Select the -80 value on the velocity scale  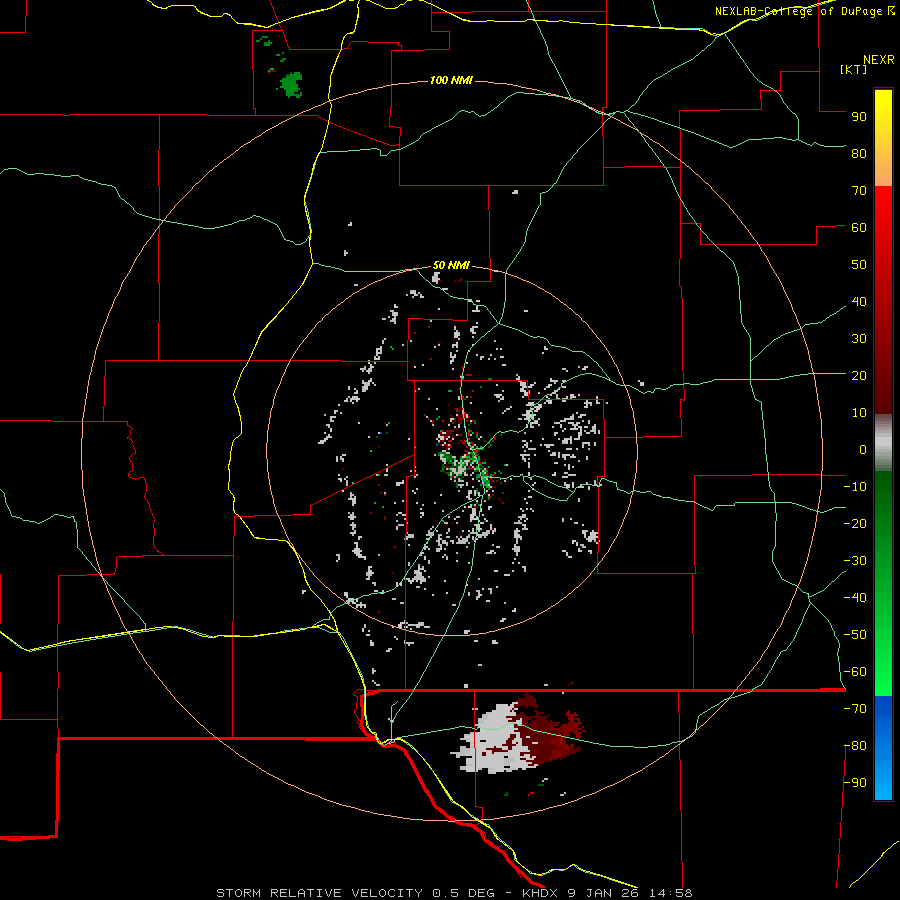pyautogui.click(x=855, y=746)
